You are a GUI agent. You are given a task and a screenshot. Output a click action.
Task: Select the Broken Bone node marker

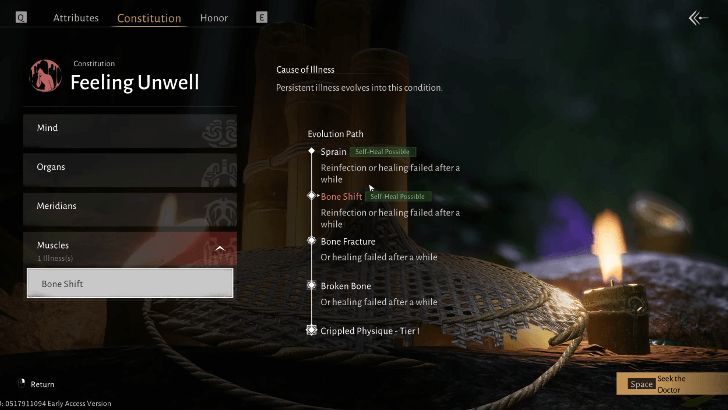point(312,285)
